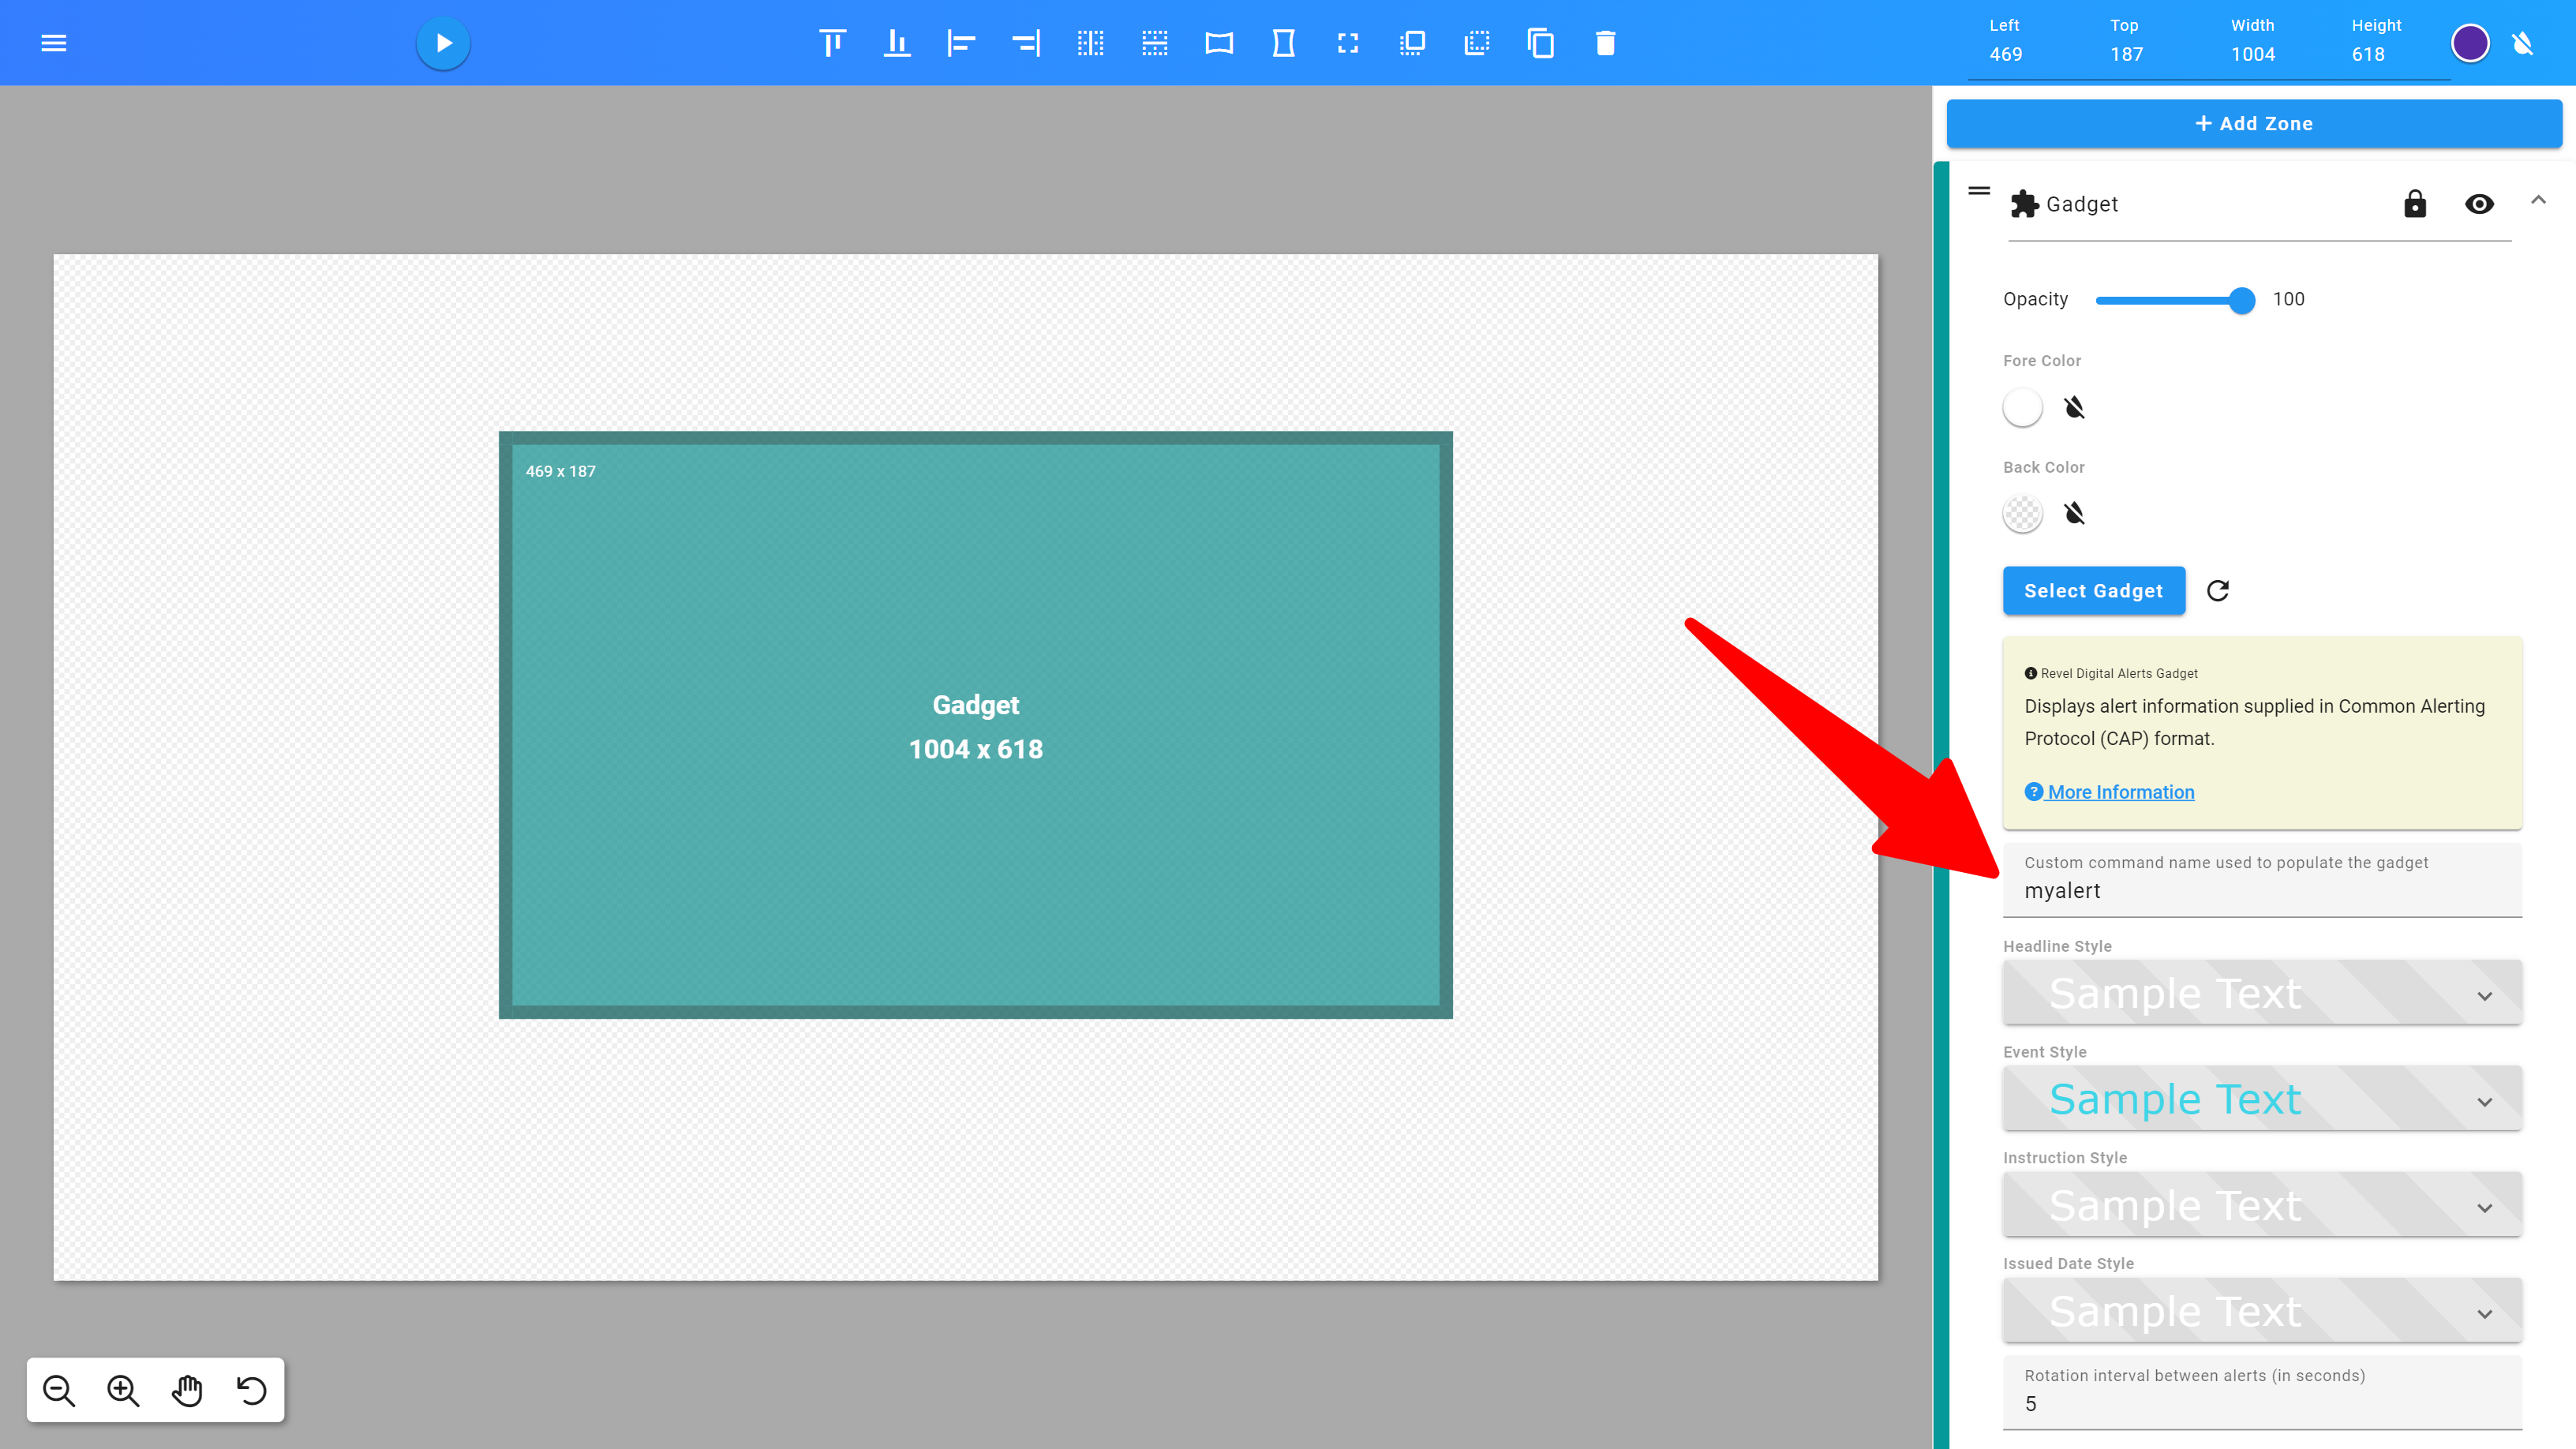Screen dimensions: 2576x1449
Task: Reset the canvas zoom
Action: coord(252,1390)
